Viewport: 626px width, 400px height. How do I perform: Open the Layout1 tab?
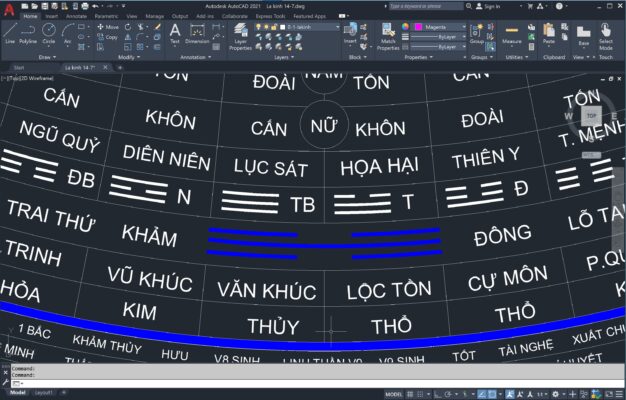click(x=44, y=393)
